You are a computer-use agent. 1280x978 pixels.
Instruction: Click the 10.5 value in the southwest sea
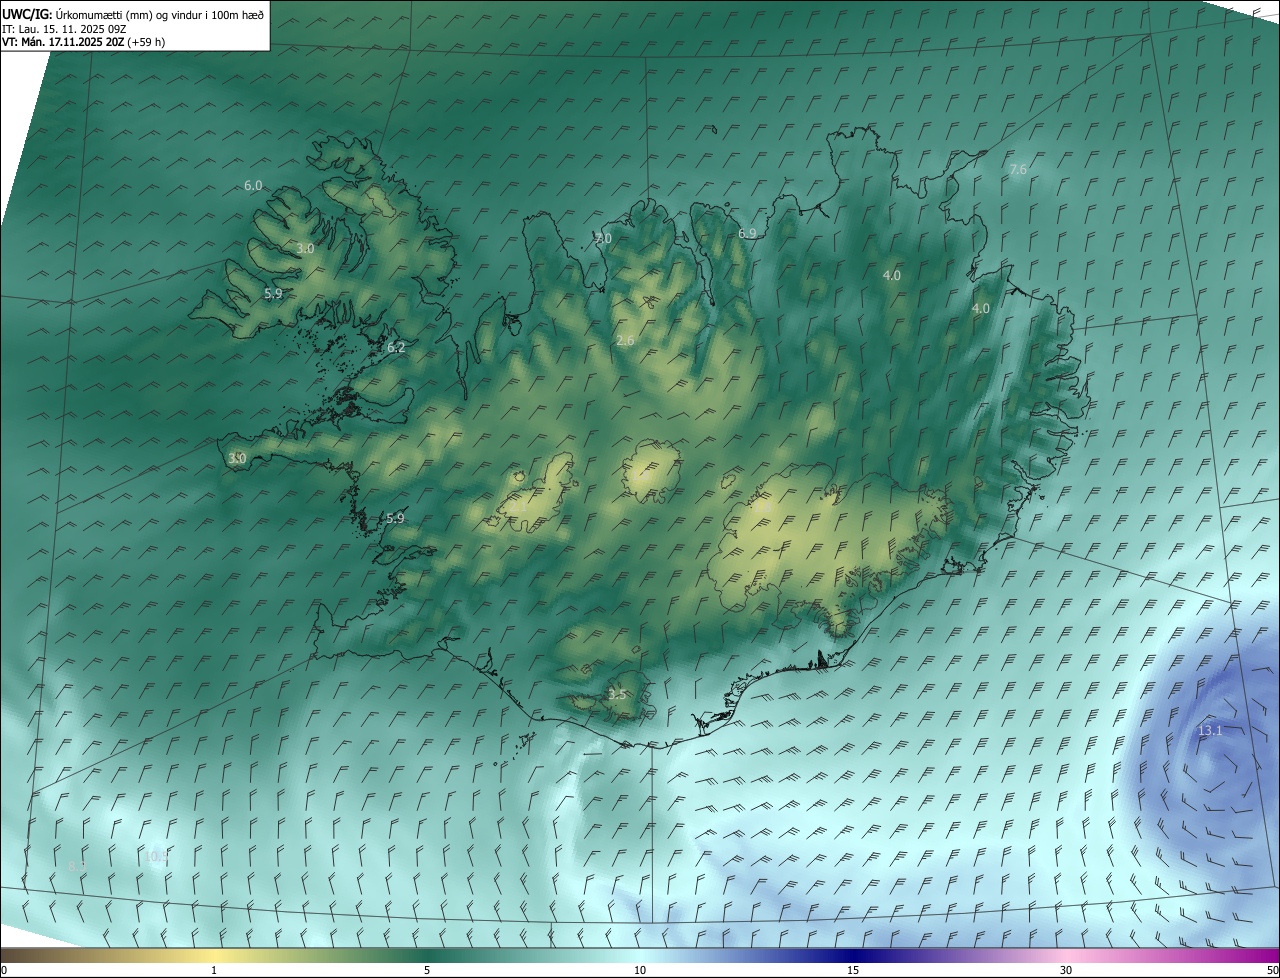(x=156, y=857)
